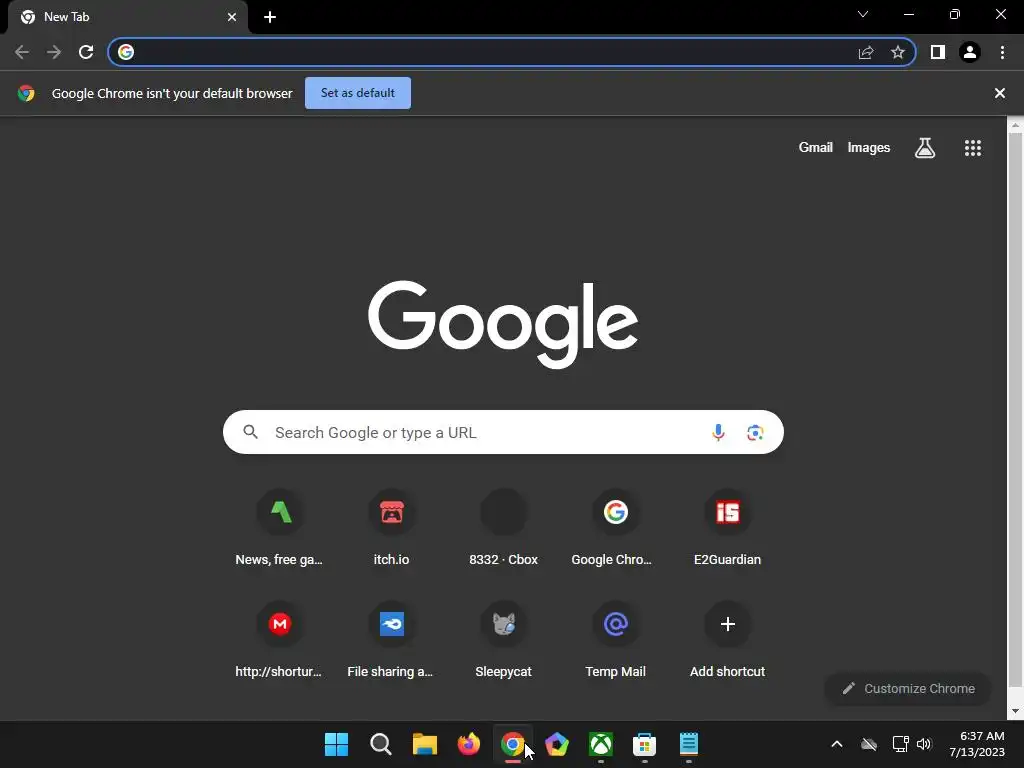Open itch.io shortcut

(x=391, y=529)
